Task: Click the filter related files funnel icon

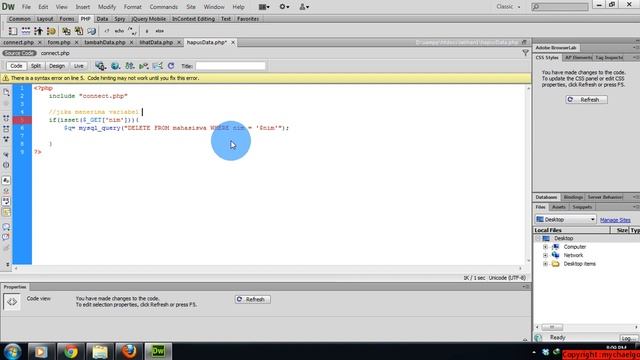Action: tap(525, 53)
